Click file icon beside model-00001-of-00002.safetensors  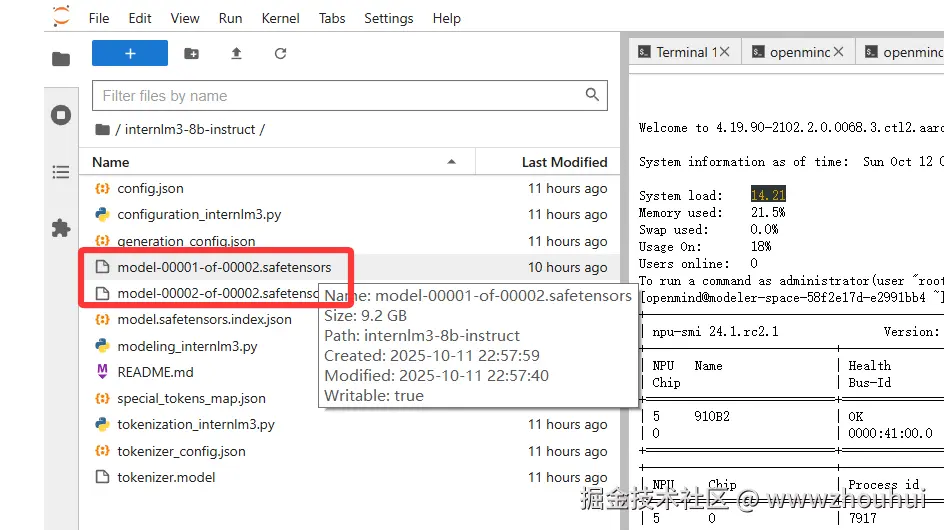[x=102, y=267]
